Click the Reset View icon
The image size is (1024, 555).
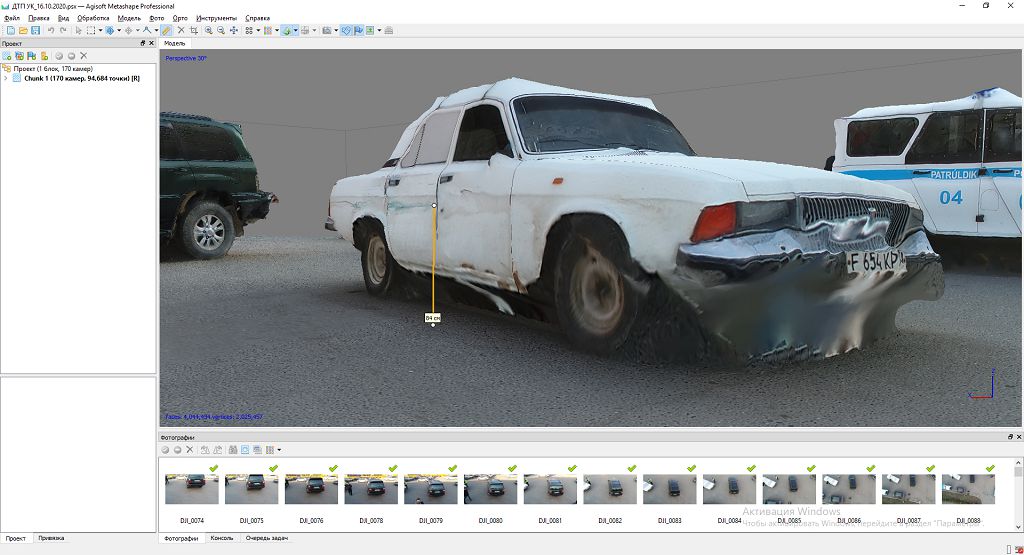[x=233, y=31]
